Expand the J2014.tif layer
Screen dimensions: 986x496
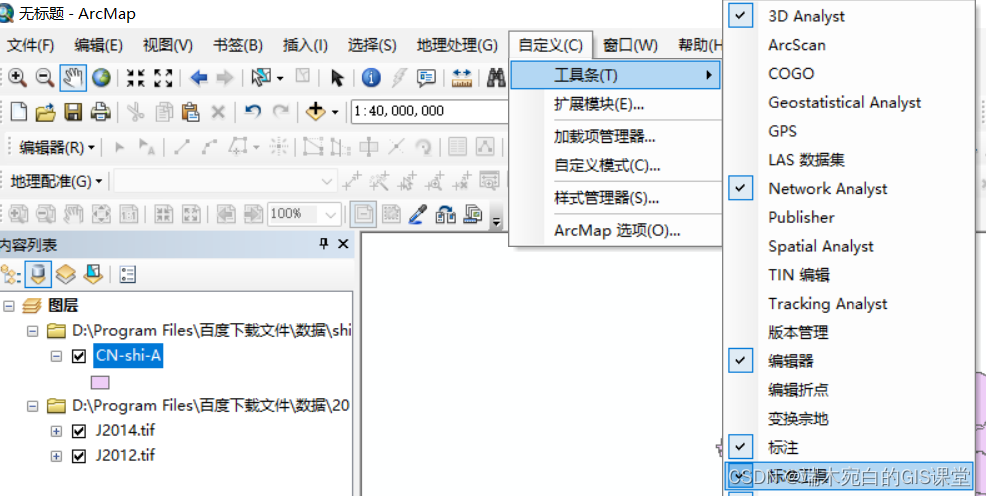(57, 432)
